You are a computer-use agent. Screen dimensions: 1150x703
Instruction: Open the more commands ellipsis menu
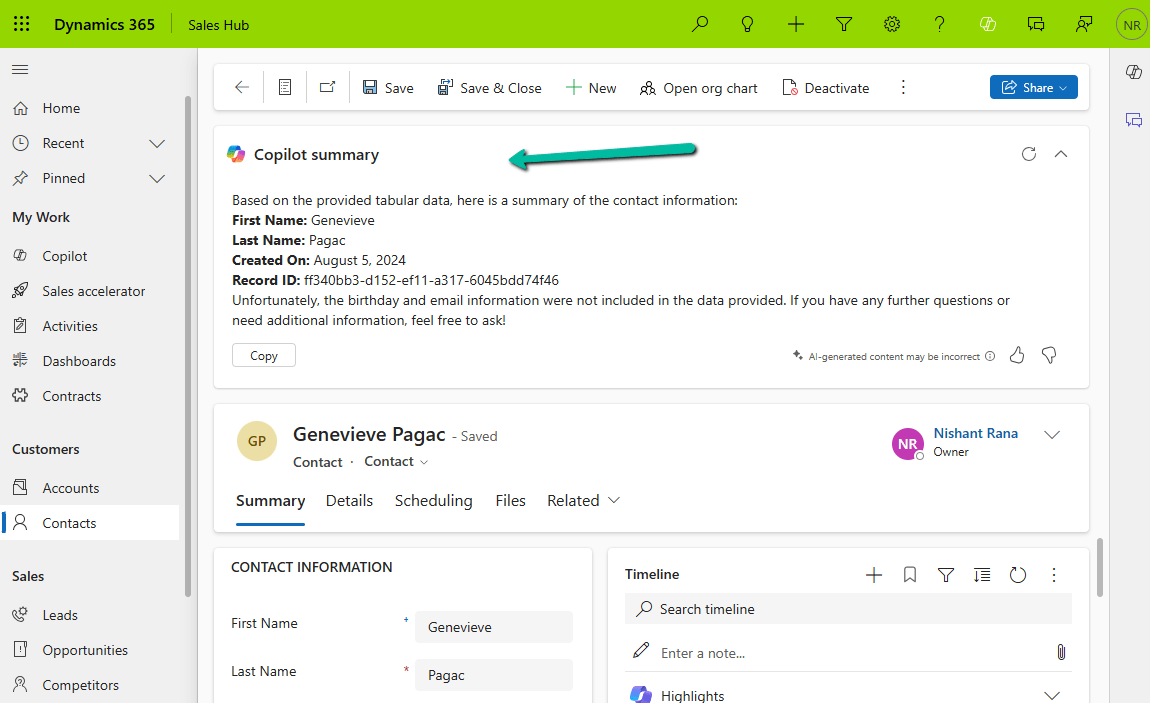903,87
